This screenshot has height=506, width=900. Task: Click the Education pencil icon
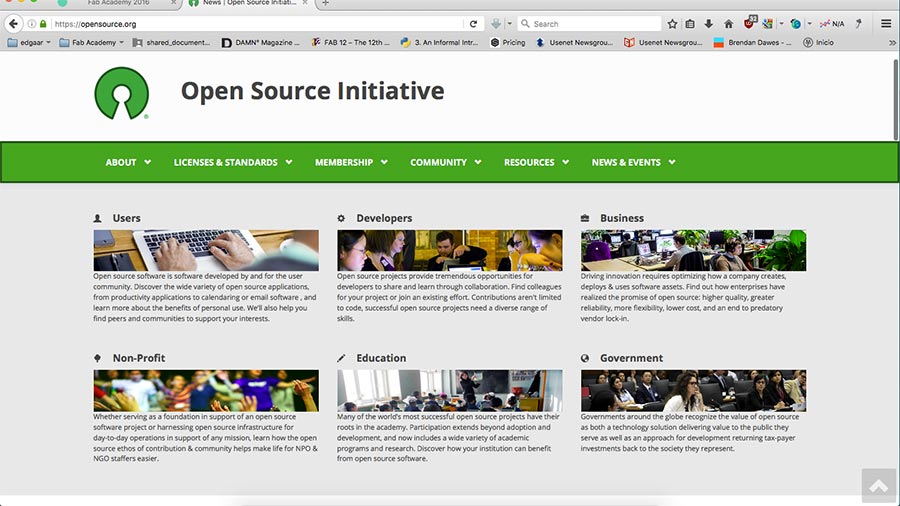(341, 358)
